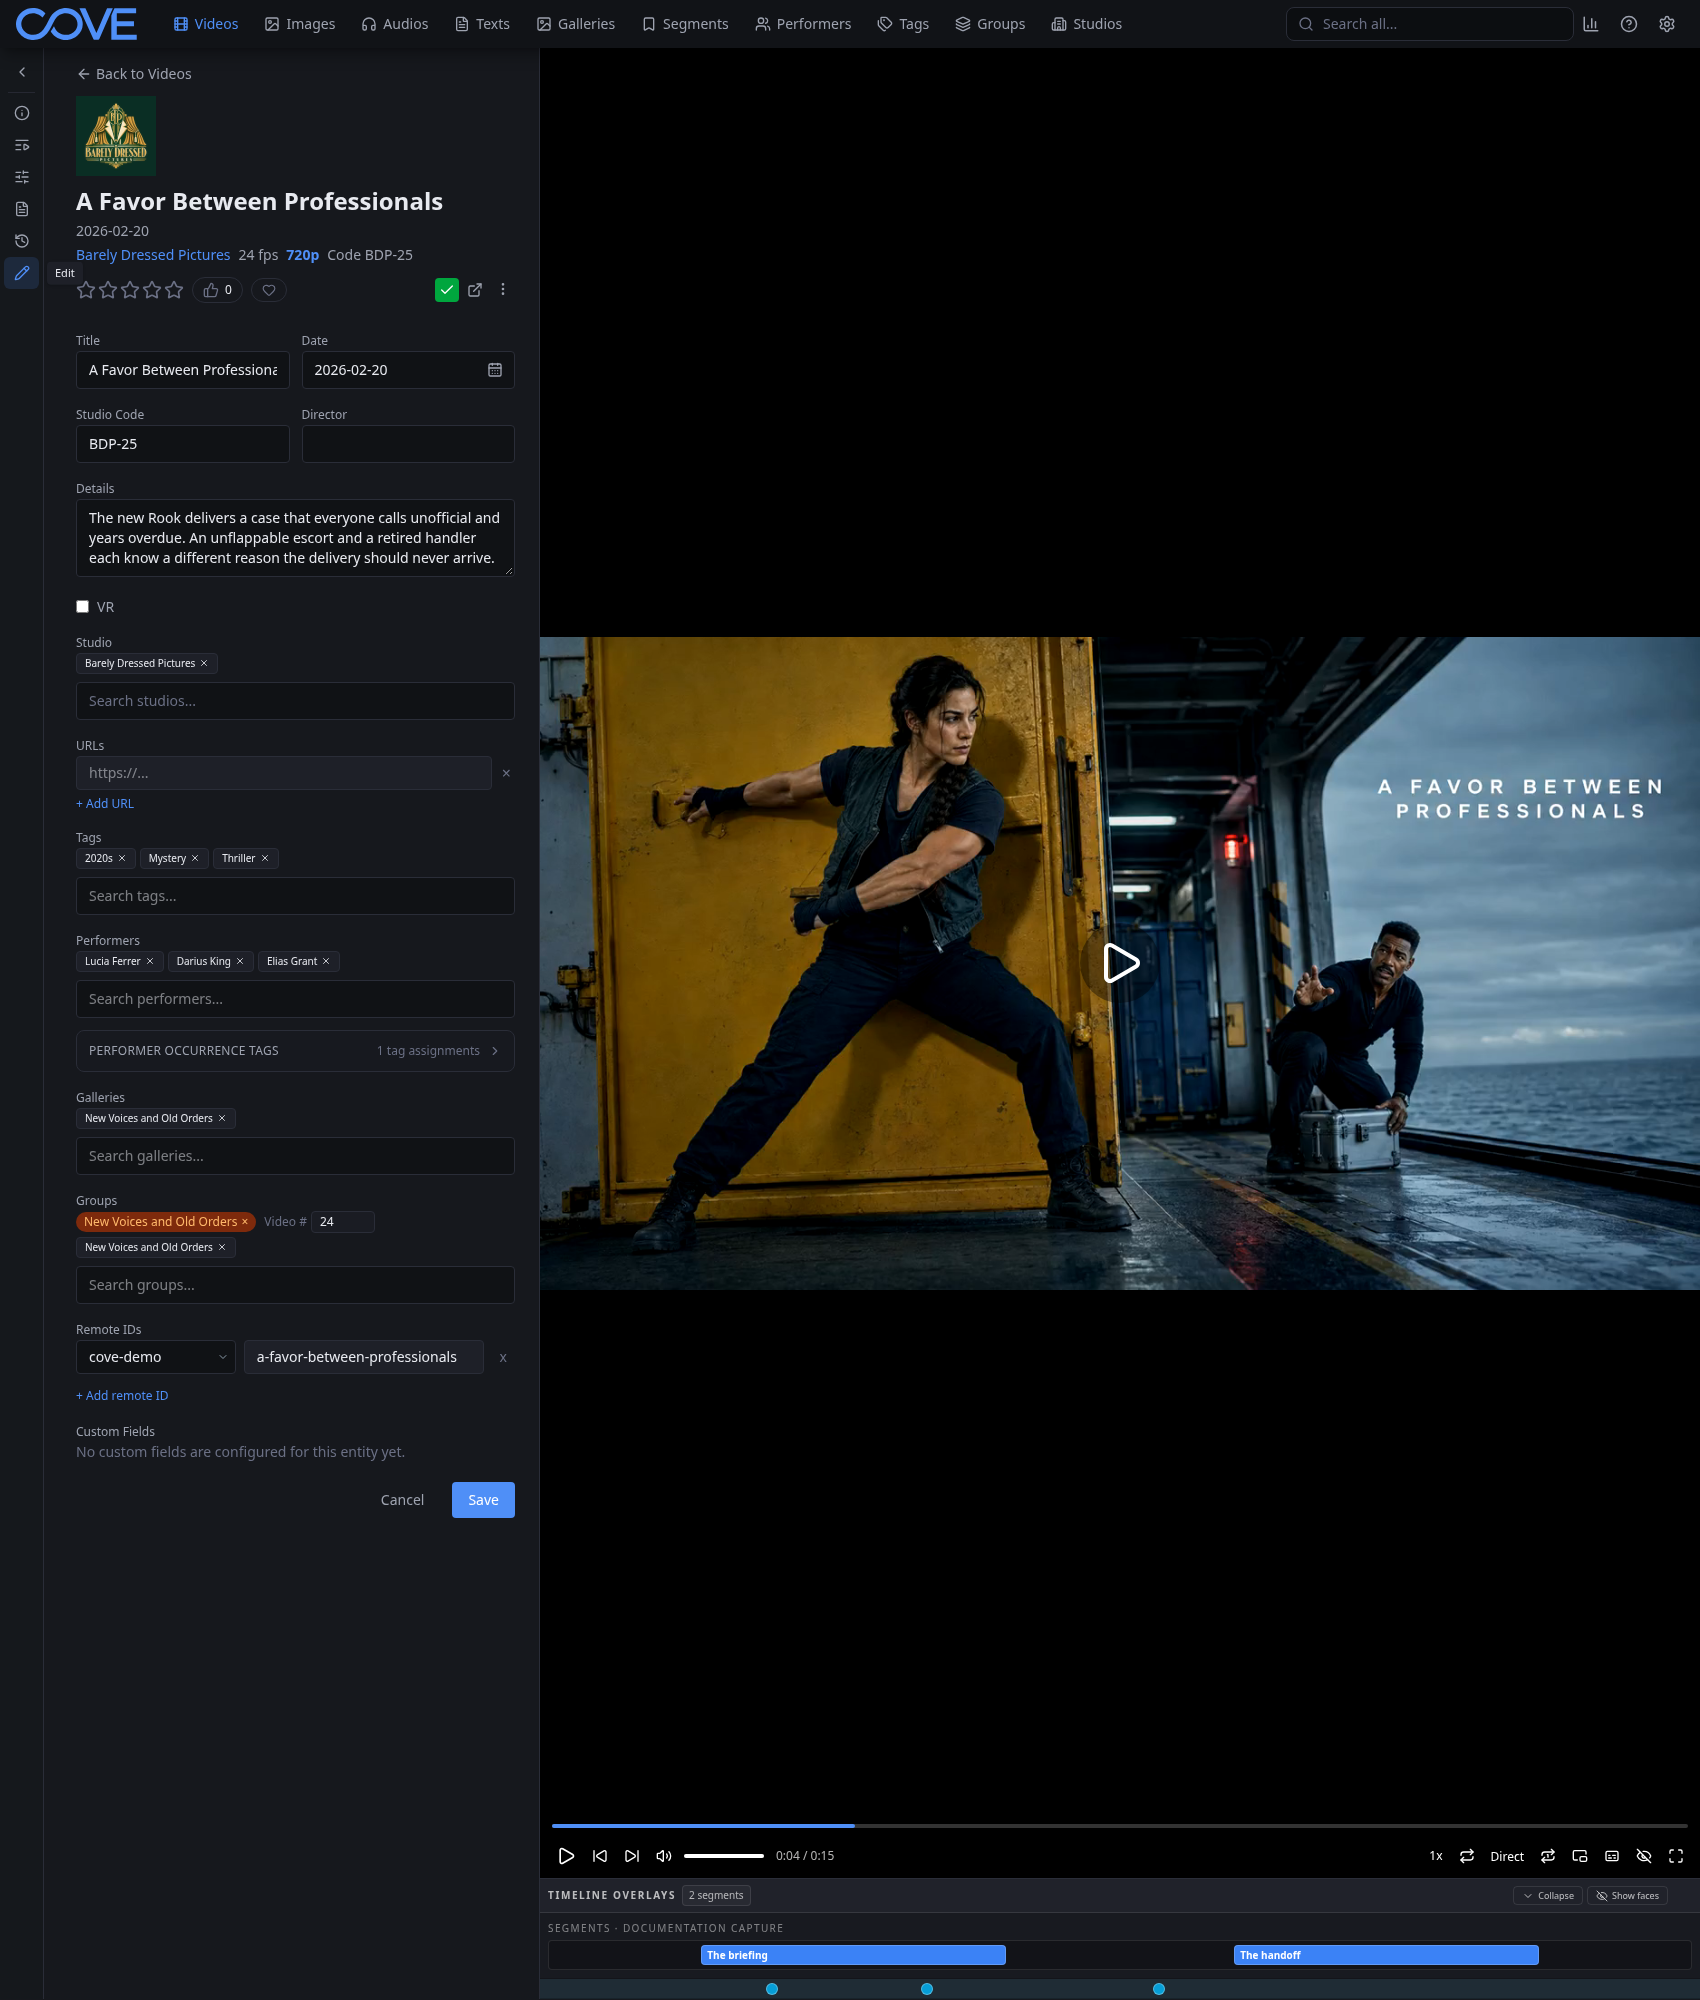This screenshot has width=1700, height=2000.
Task: Enable the VR checkbox
Action: pyautogui.click(x=83, y=607)
